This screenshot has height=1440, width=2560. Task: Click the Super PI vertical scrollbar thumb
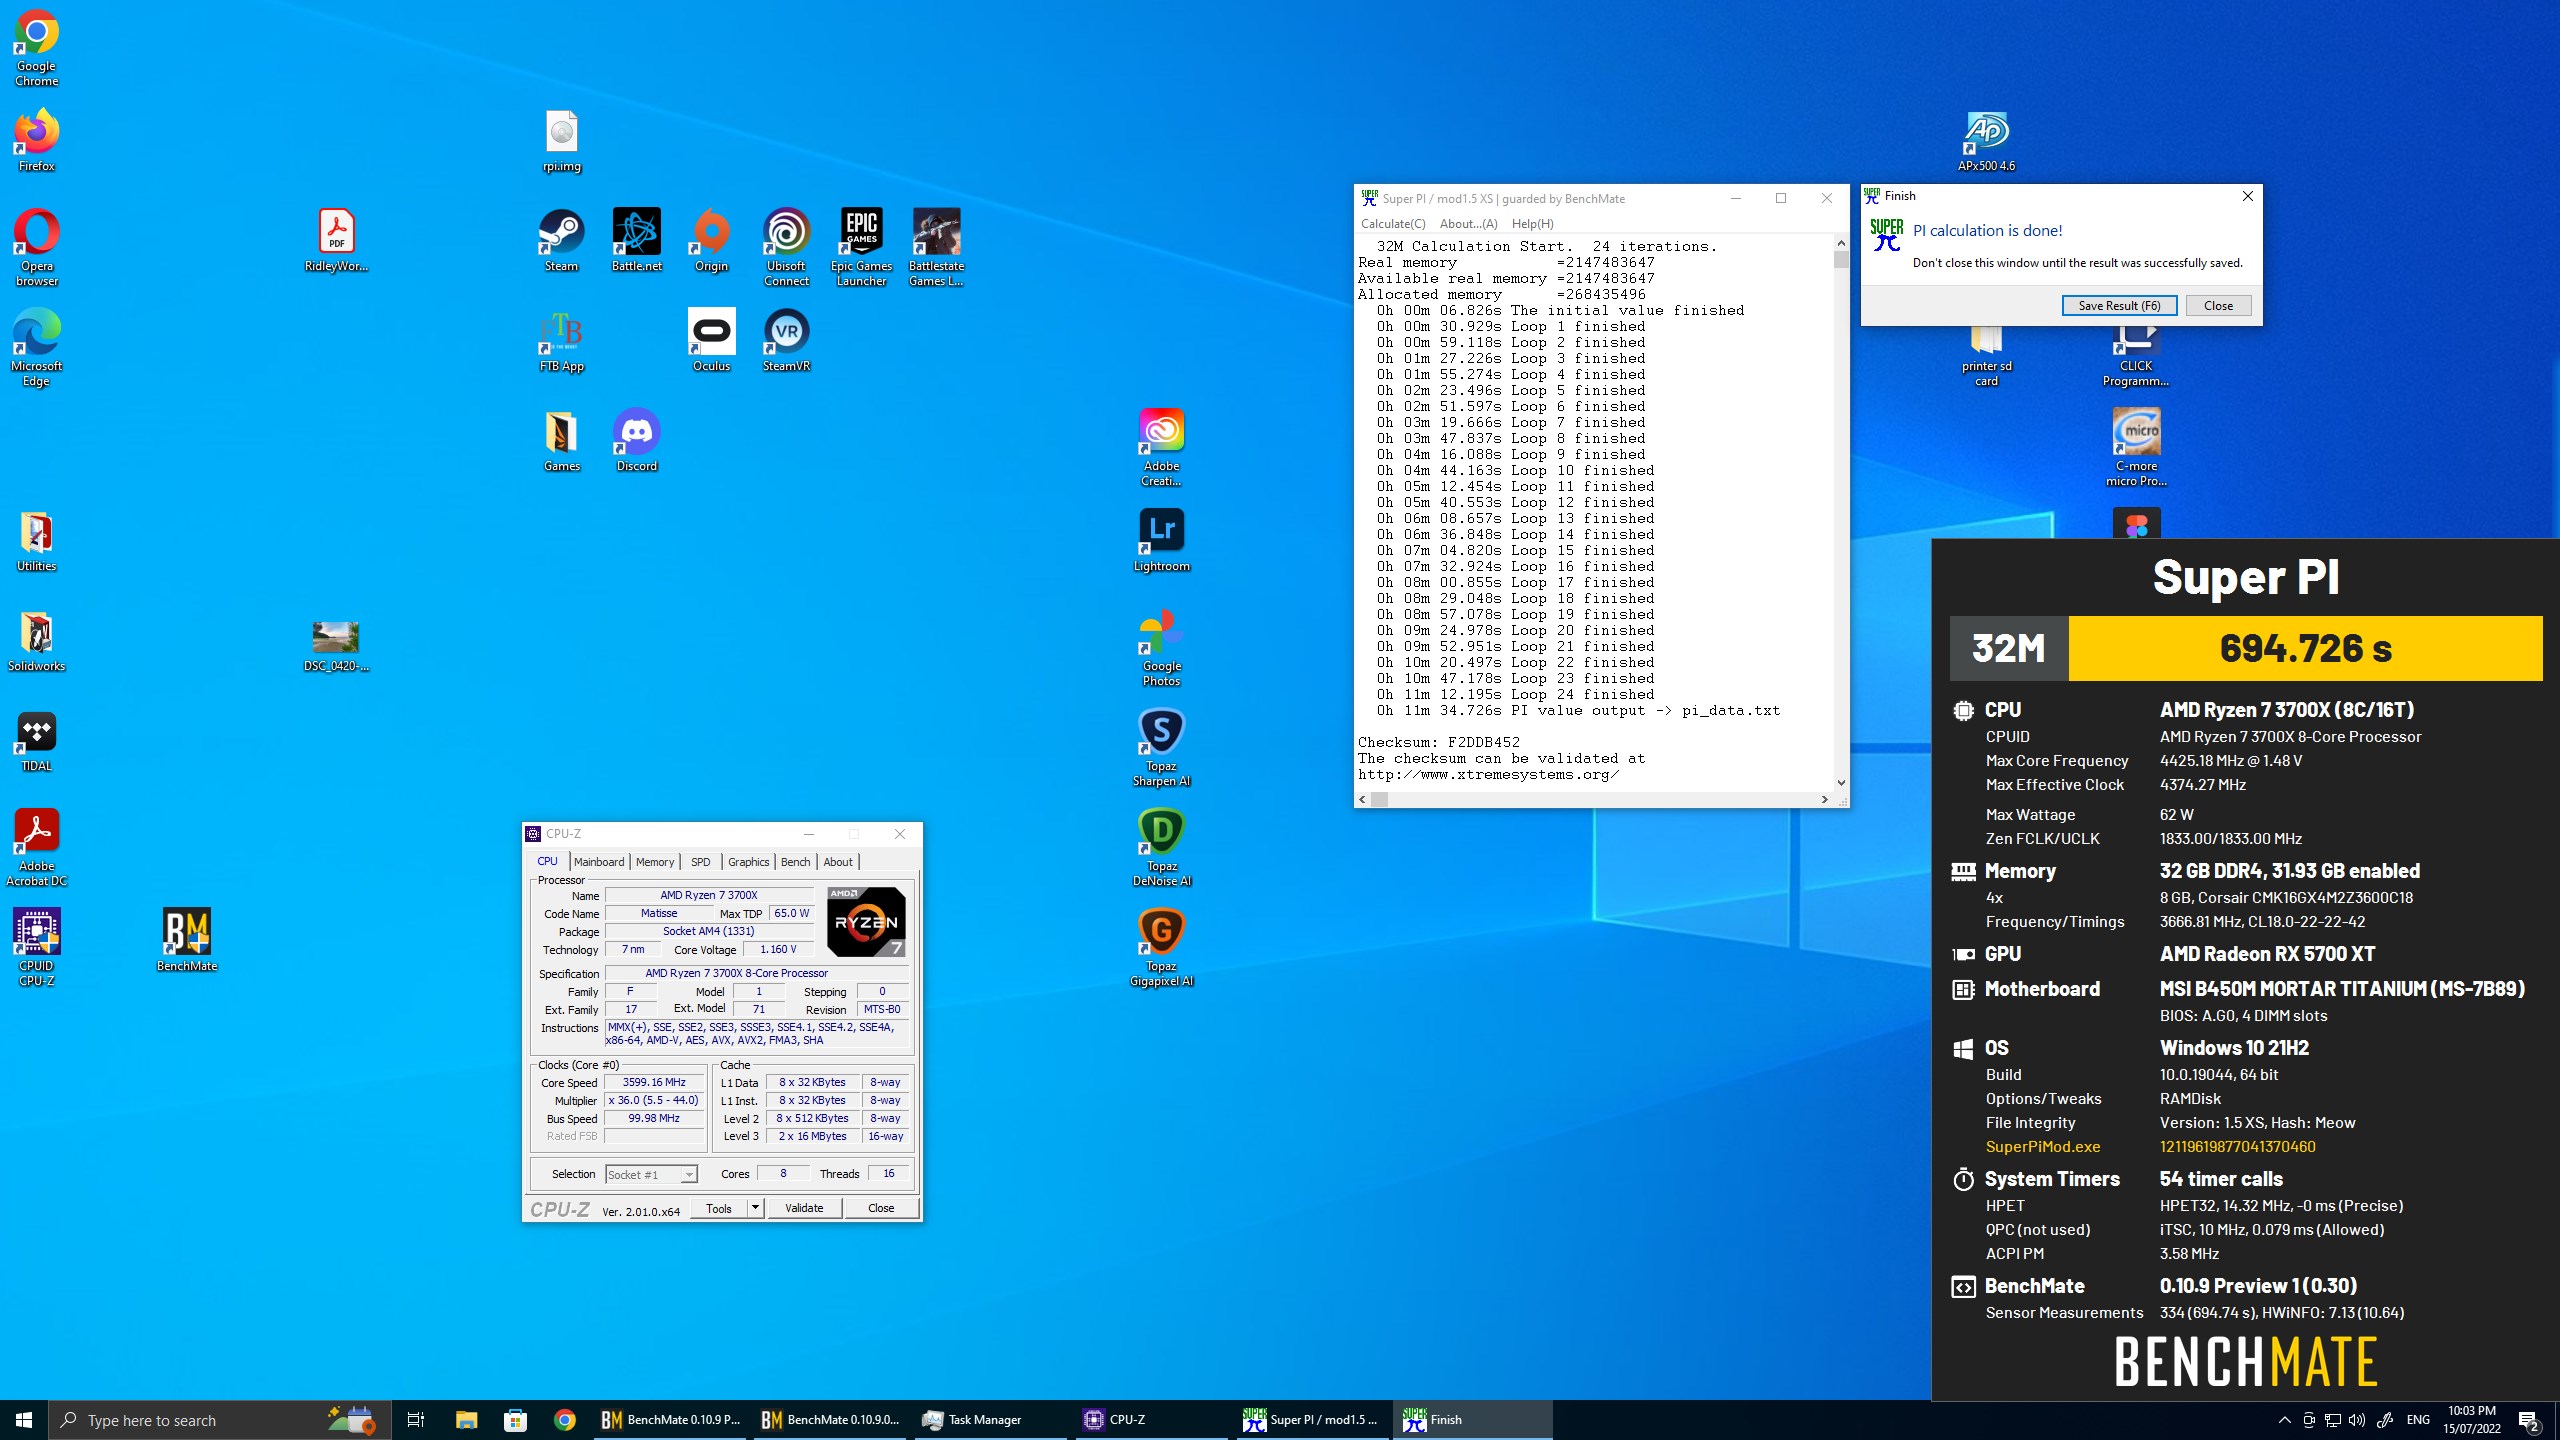click(1841, 260)
